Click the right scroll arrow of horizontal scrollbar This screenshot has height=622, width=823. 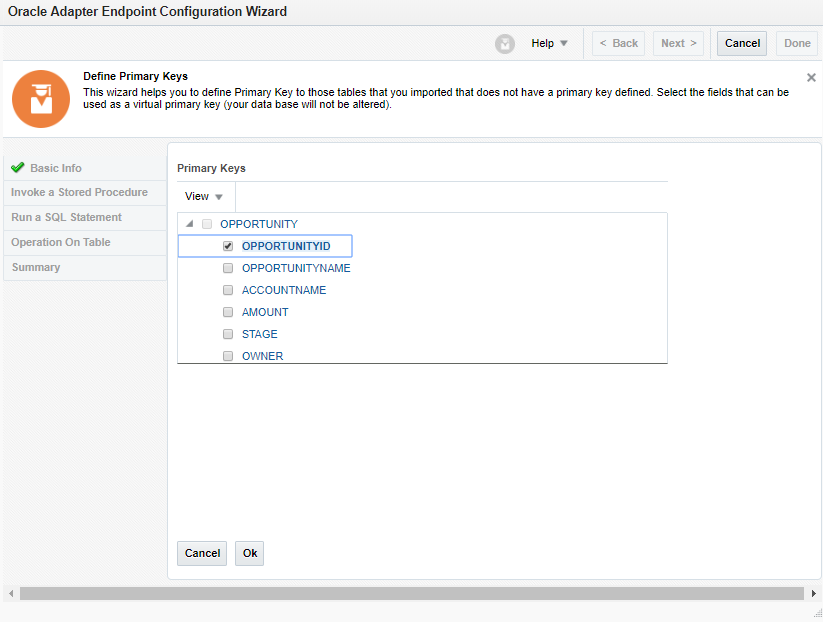(x=813, y=594)
